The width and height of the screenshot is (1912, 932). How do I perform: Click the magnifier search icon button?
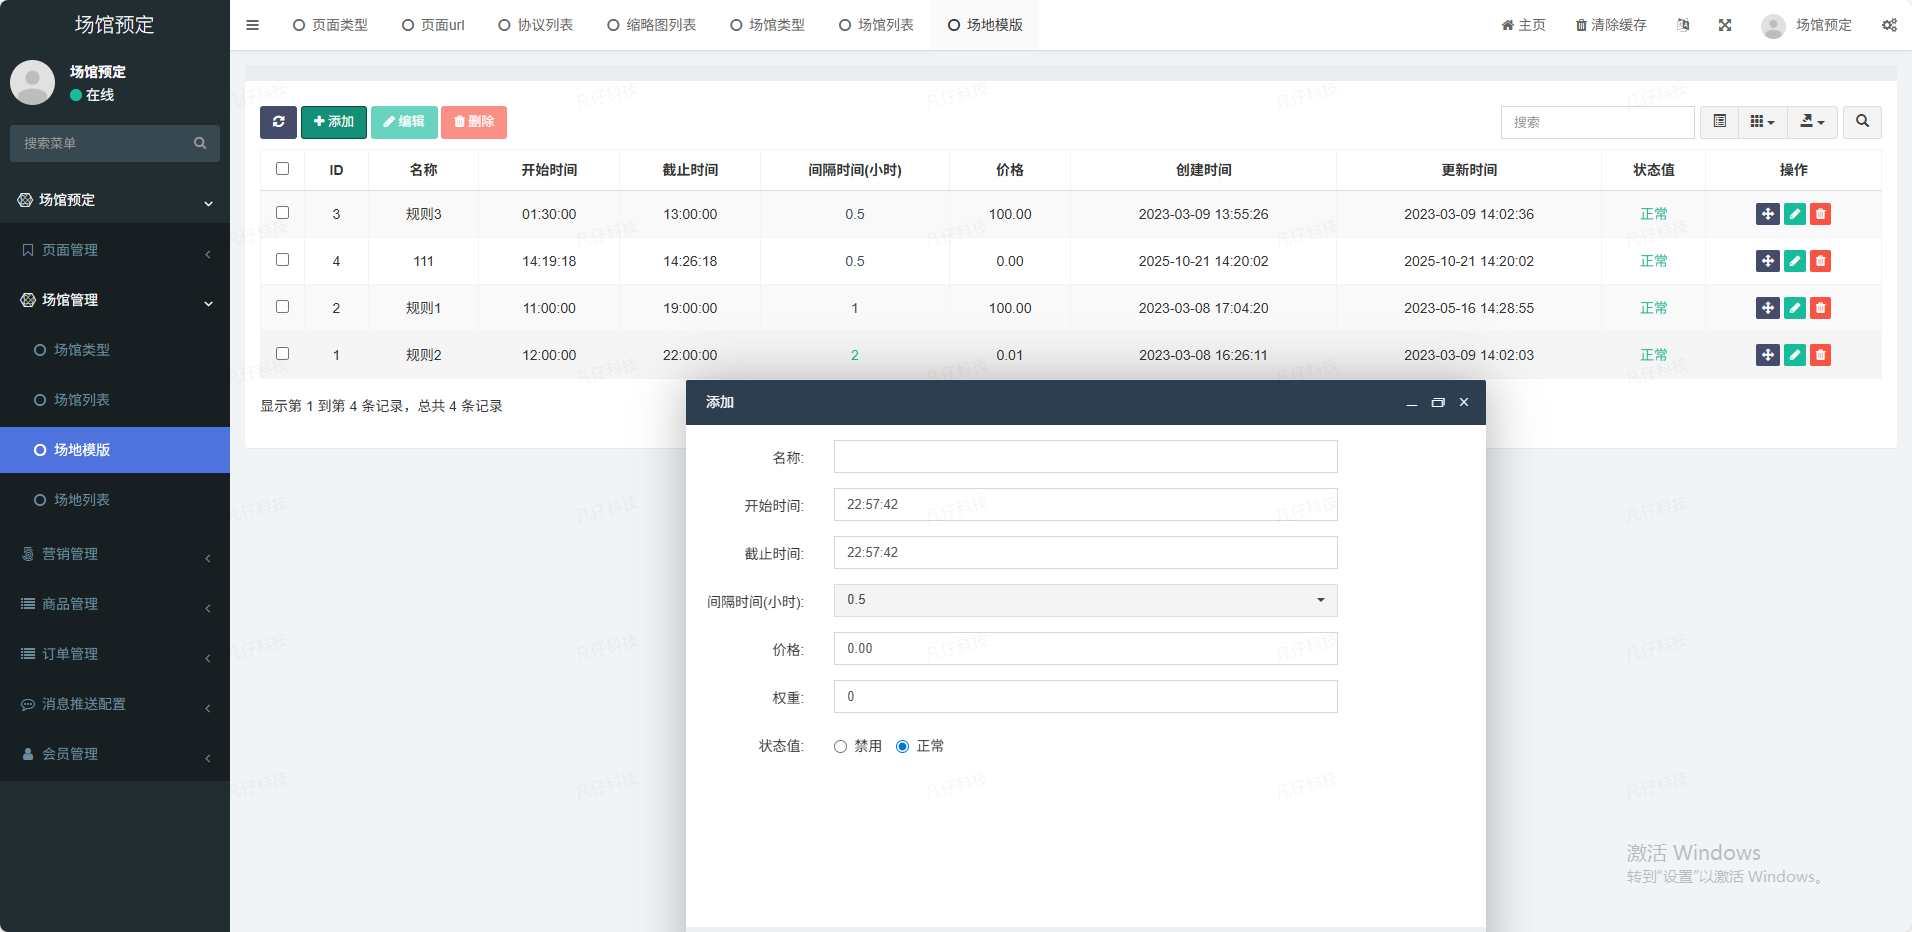pos(1862,122)
